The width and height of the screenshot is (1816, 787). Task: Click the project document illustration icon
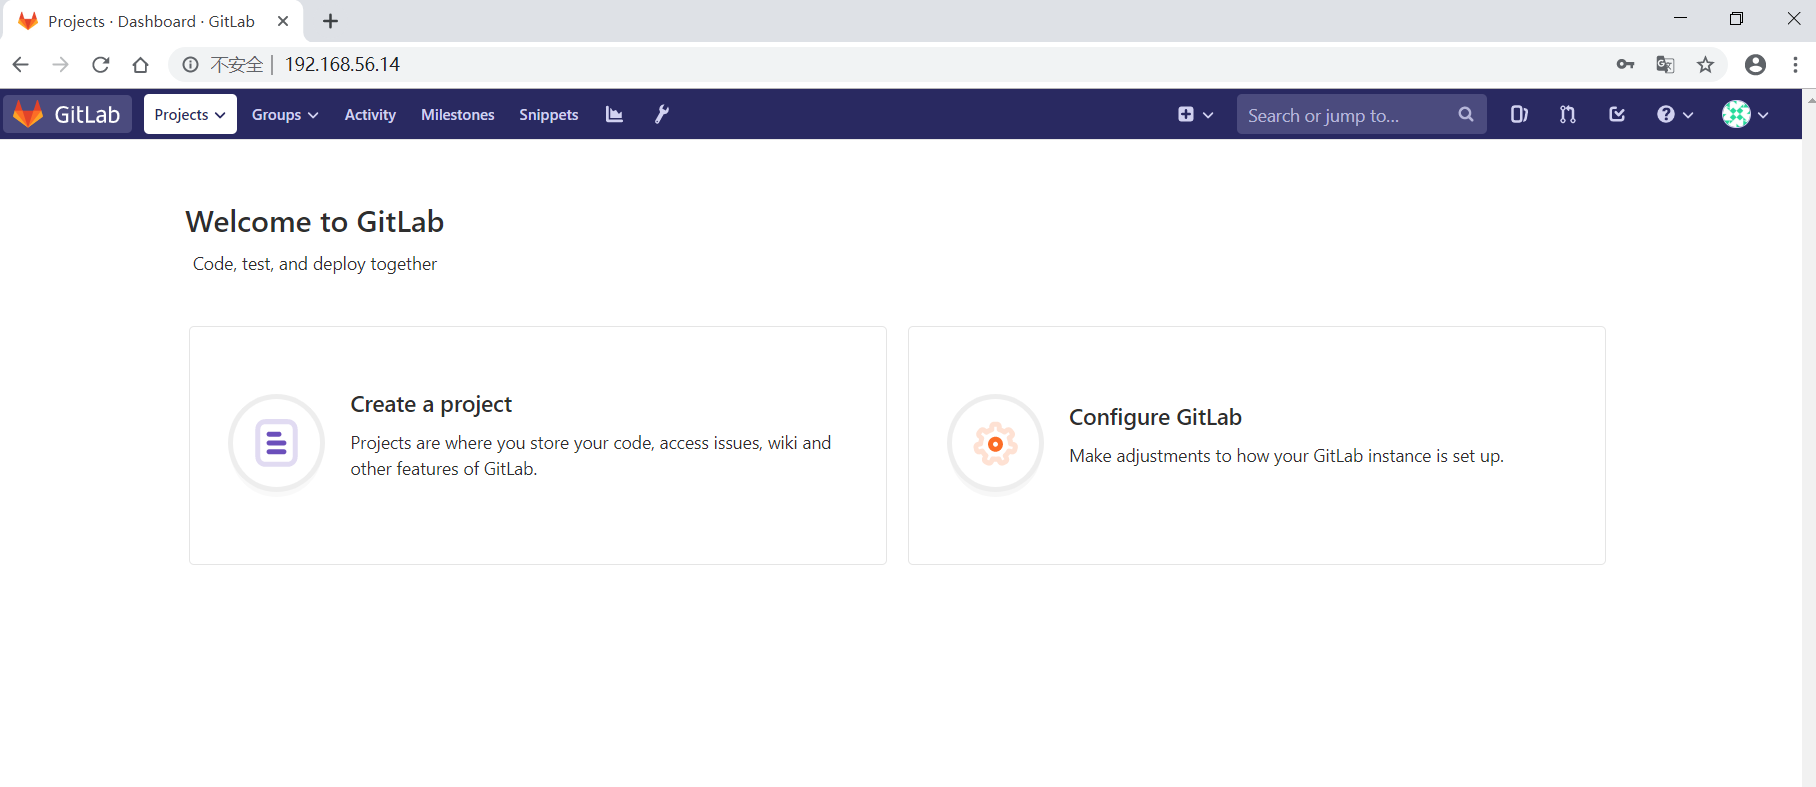pos(276,443)
